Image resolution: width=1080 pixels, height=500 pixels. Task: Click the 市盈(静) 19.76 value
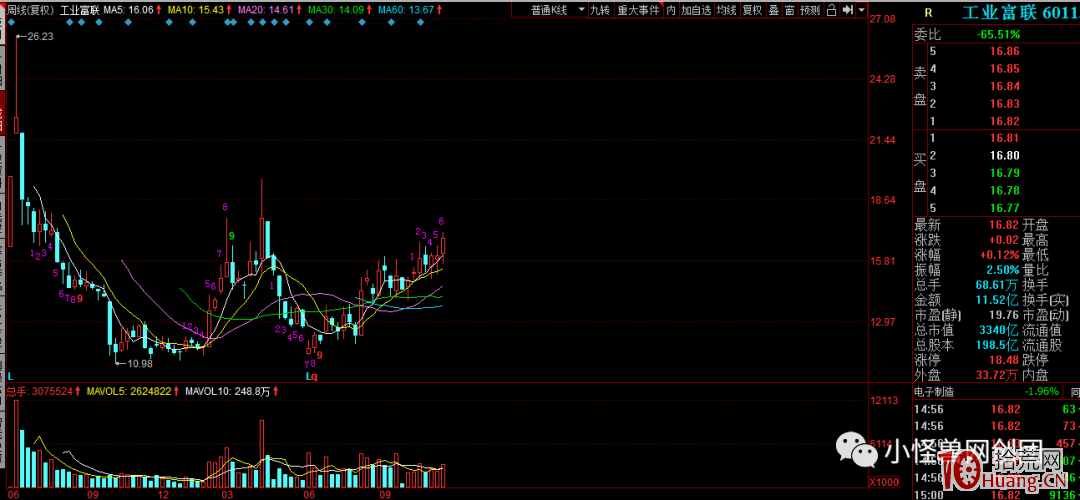pos(1004,315)
